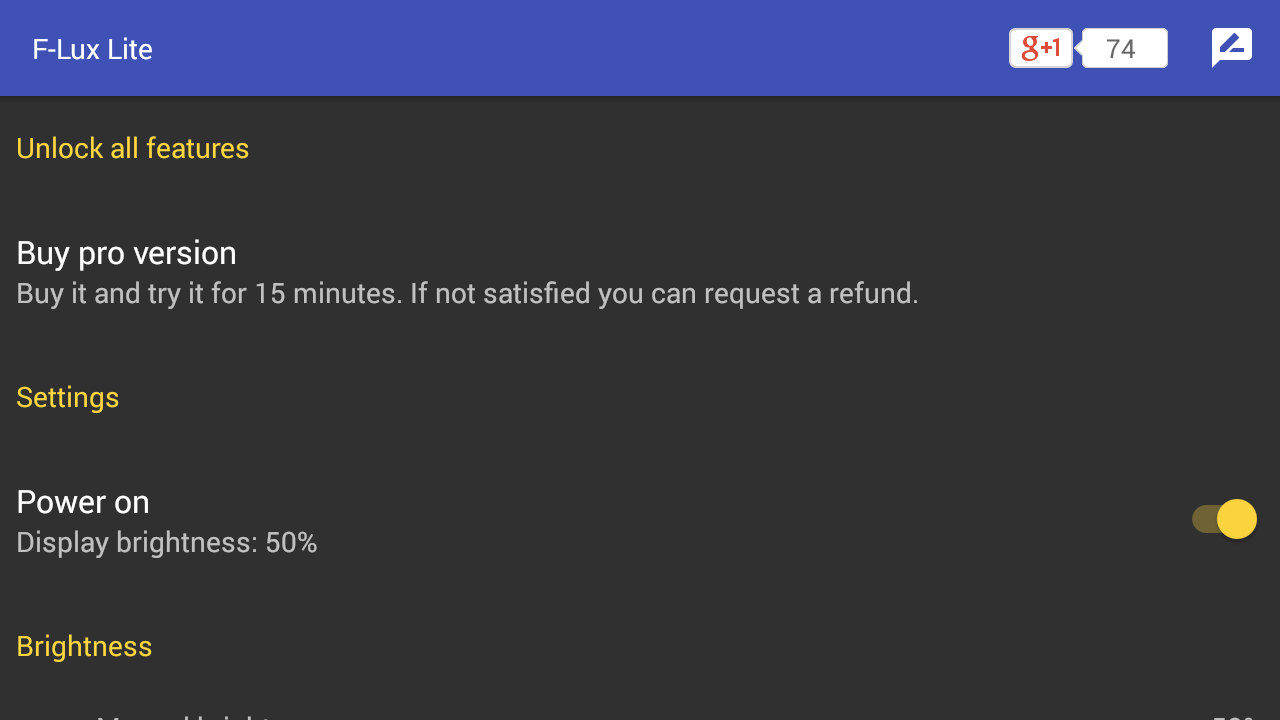This screenshot has width=1280, height=720.
Task: Tap the Power on setting label
Action: (x=83, y=502)
